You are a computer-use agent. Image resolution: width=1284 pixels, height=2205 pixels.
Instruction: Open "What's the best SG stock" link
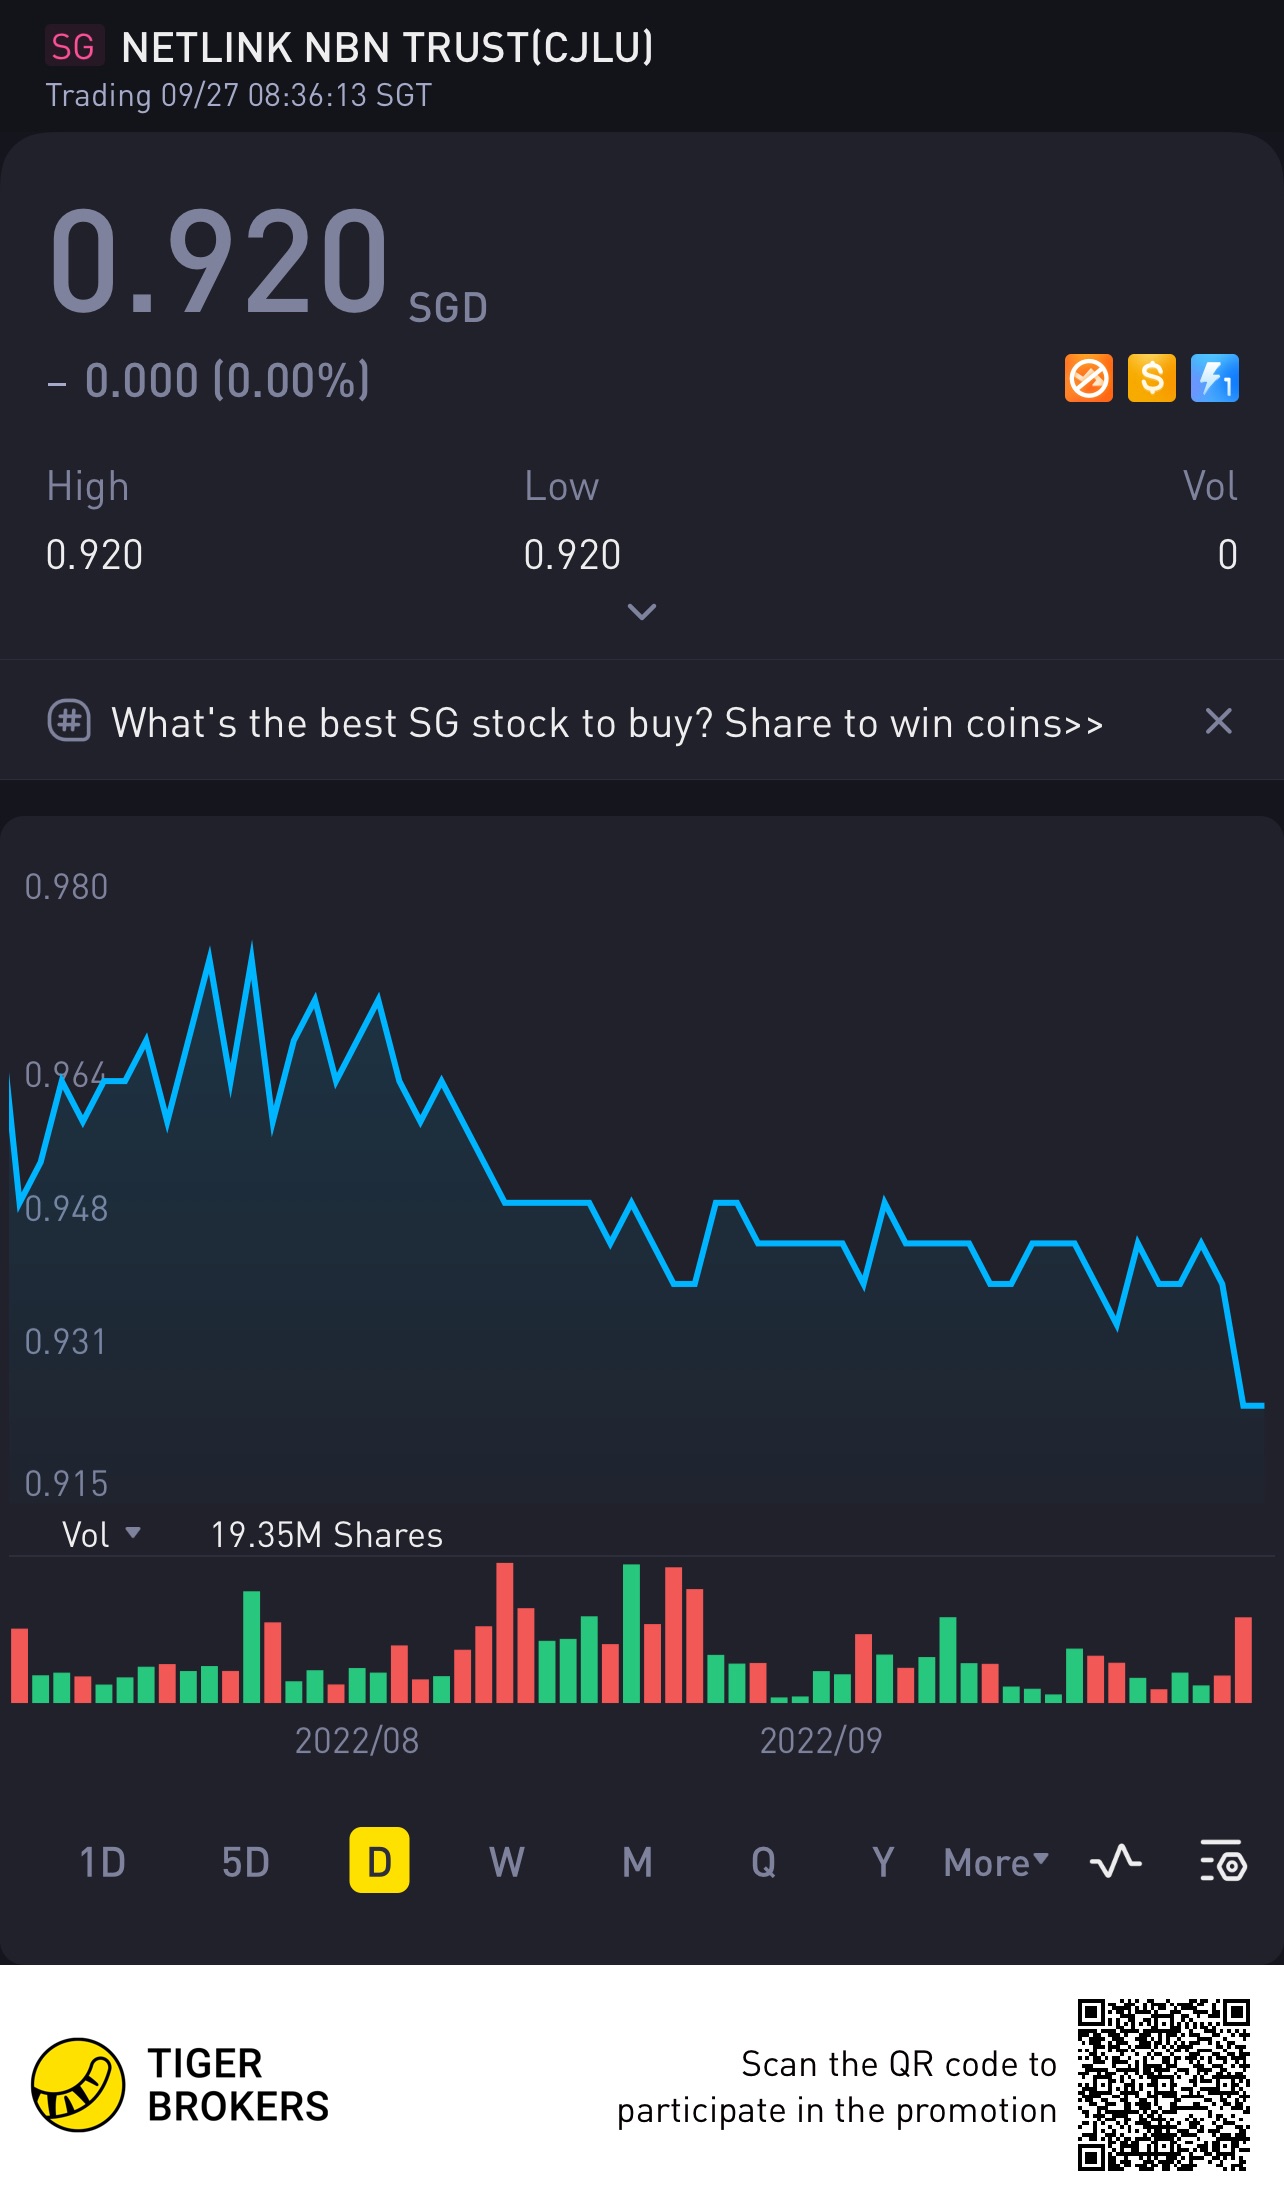coord(607,723)
